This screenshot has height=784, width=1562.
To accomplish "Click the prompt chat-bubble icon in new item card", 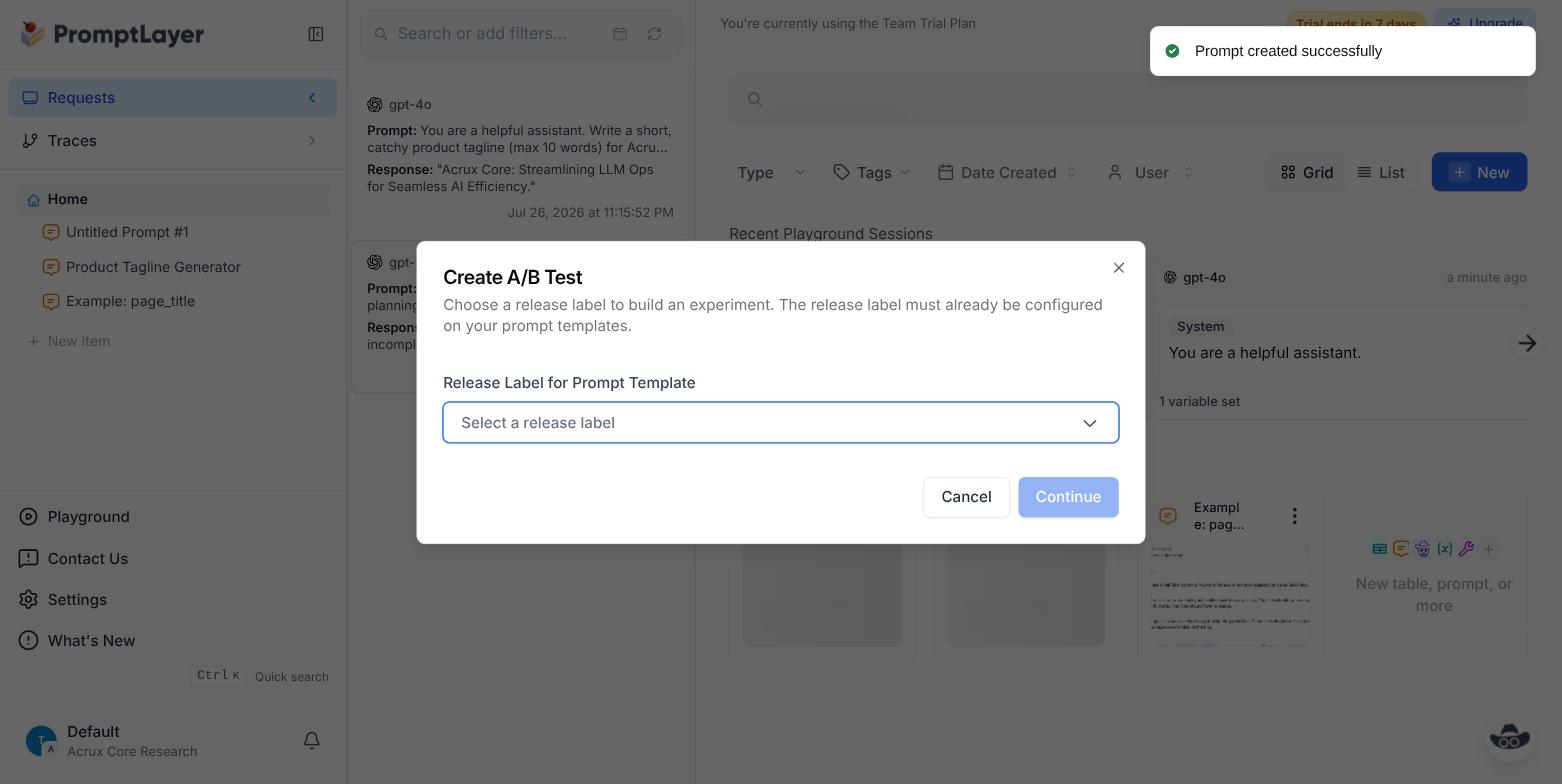I will point(1401,549).
